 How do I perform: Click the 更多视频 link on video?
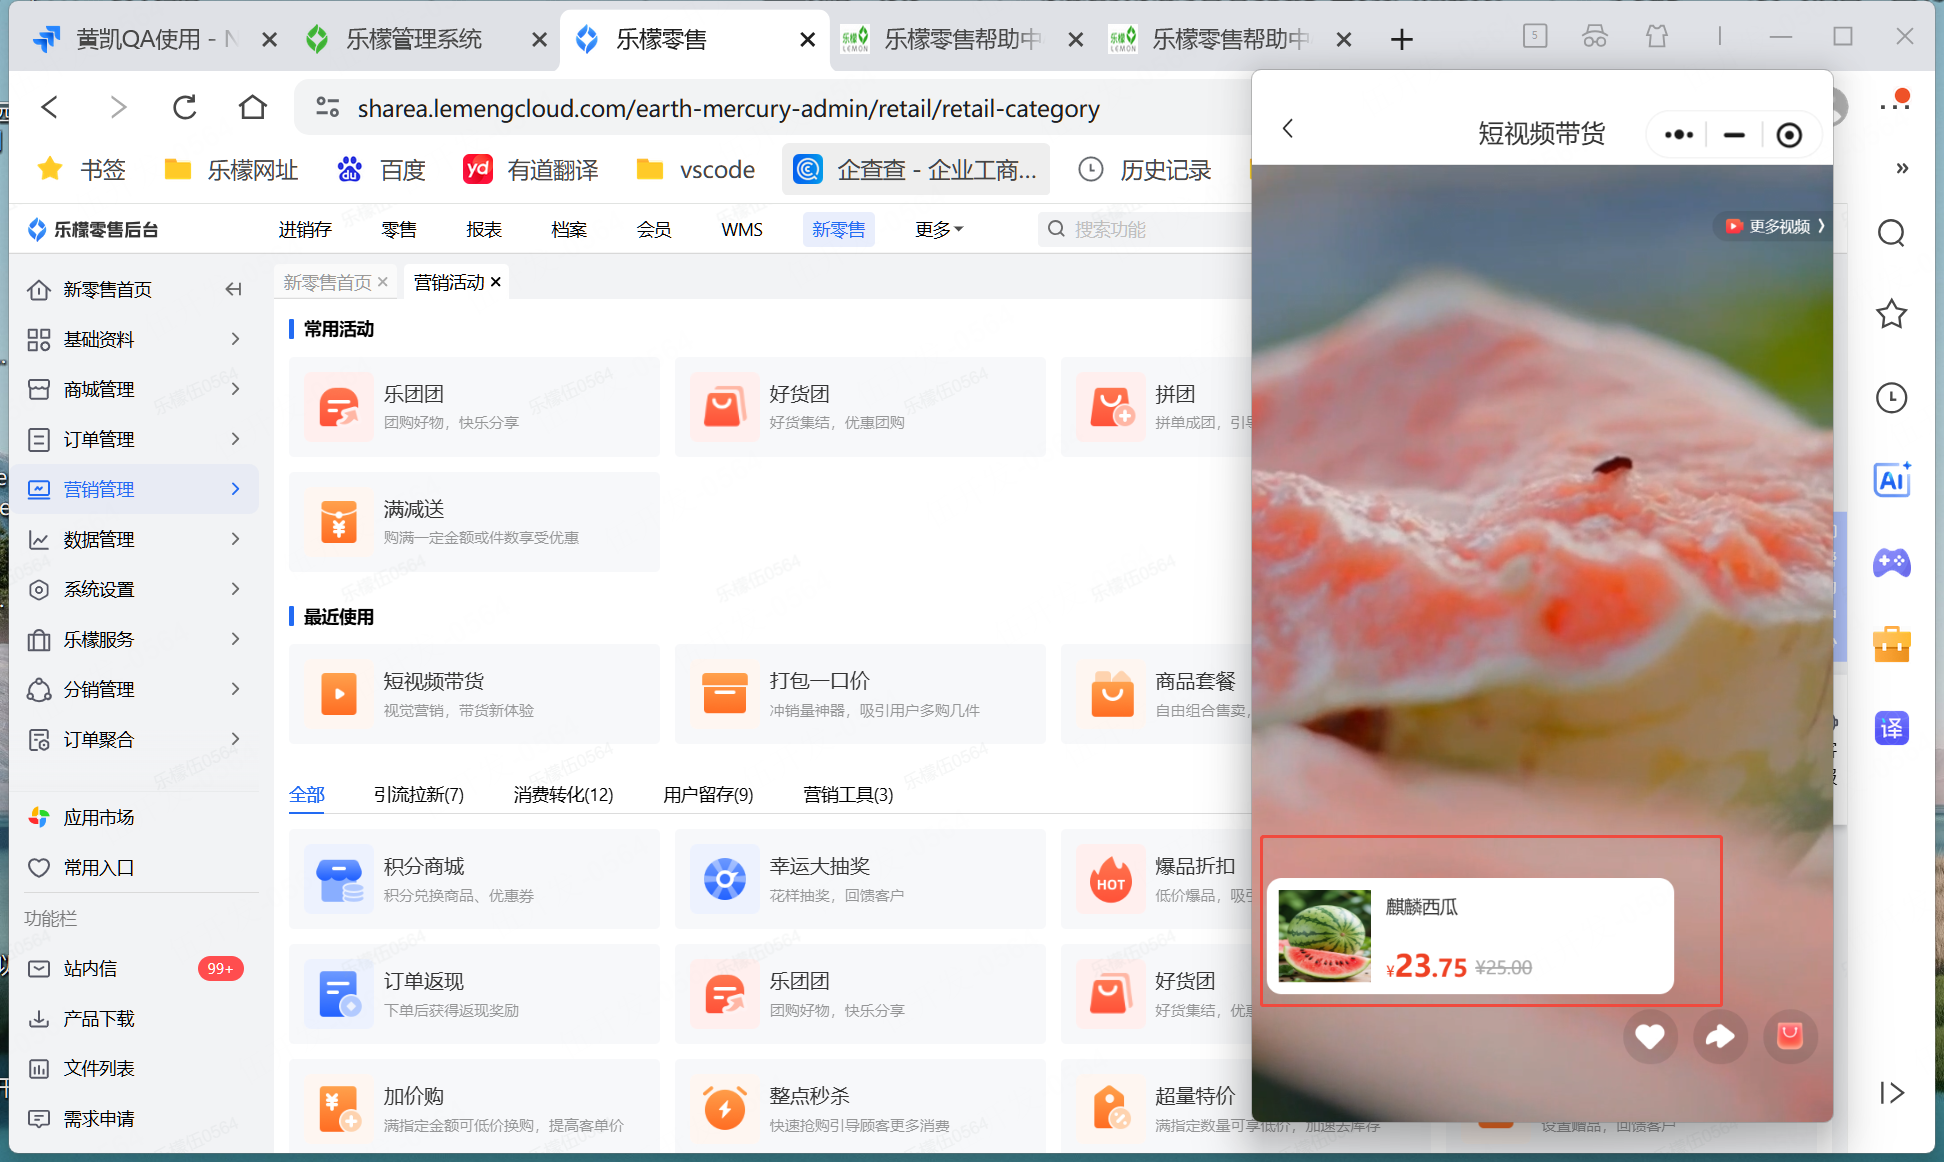pos(1777,226)
